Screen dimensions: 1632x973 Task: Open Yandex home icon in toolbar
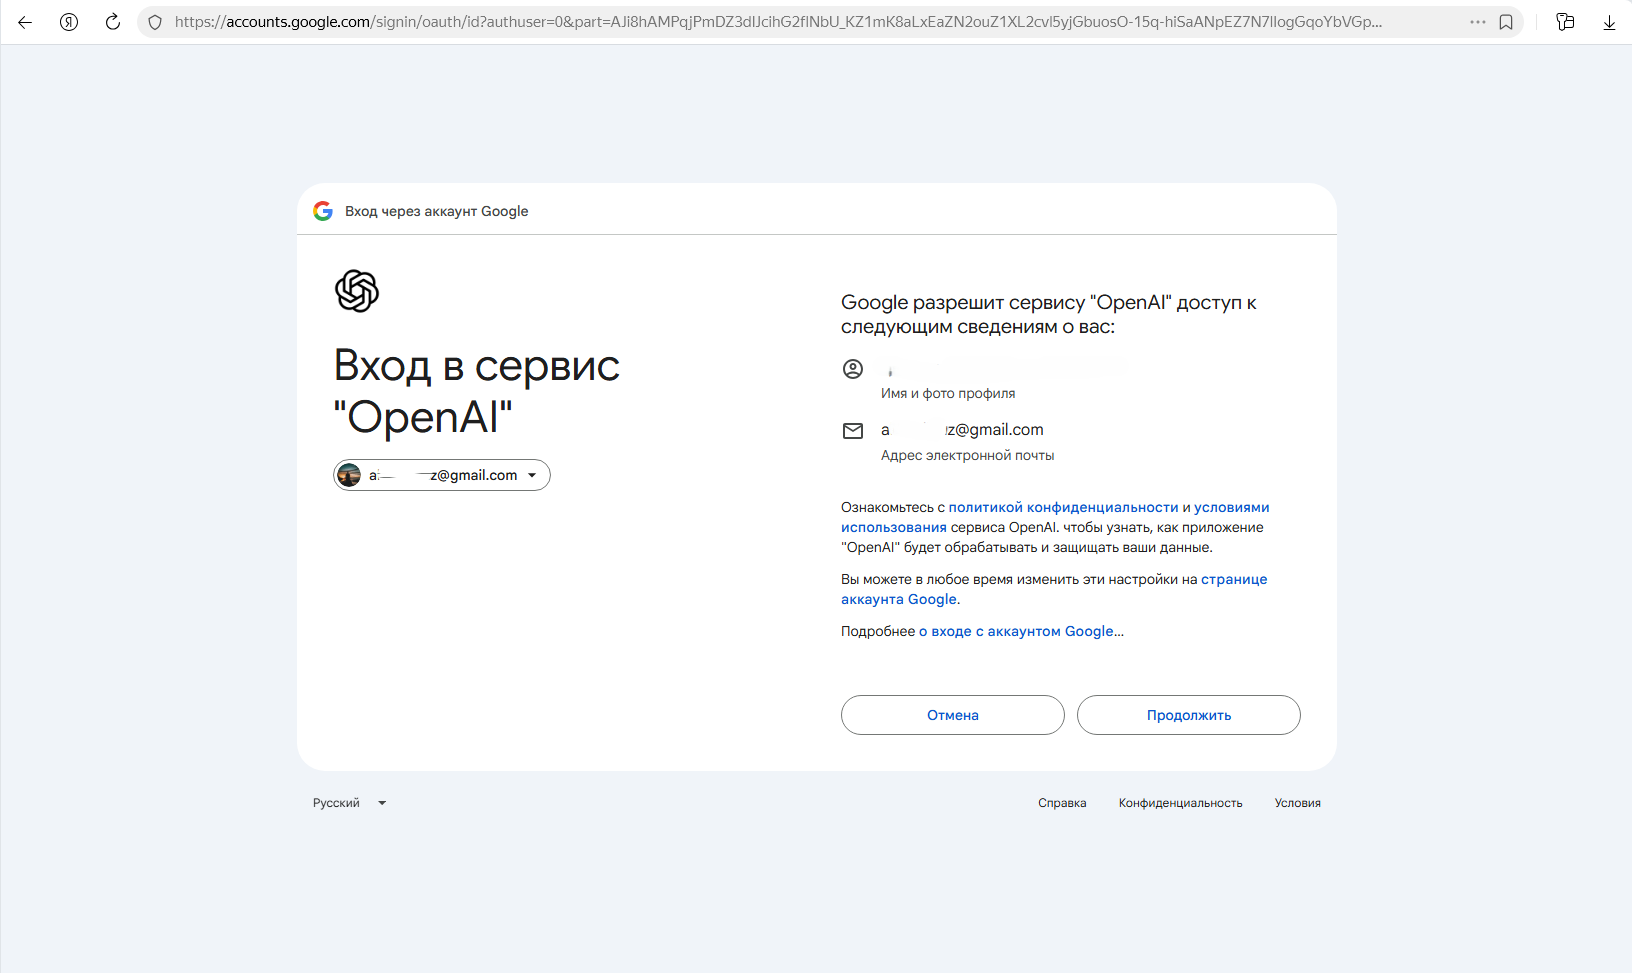point(69,22)
